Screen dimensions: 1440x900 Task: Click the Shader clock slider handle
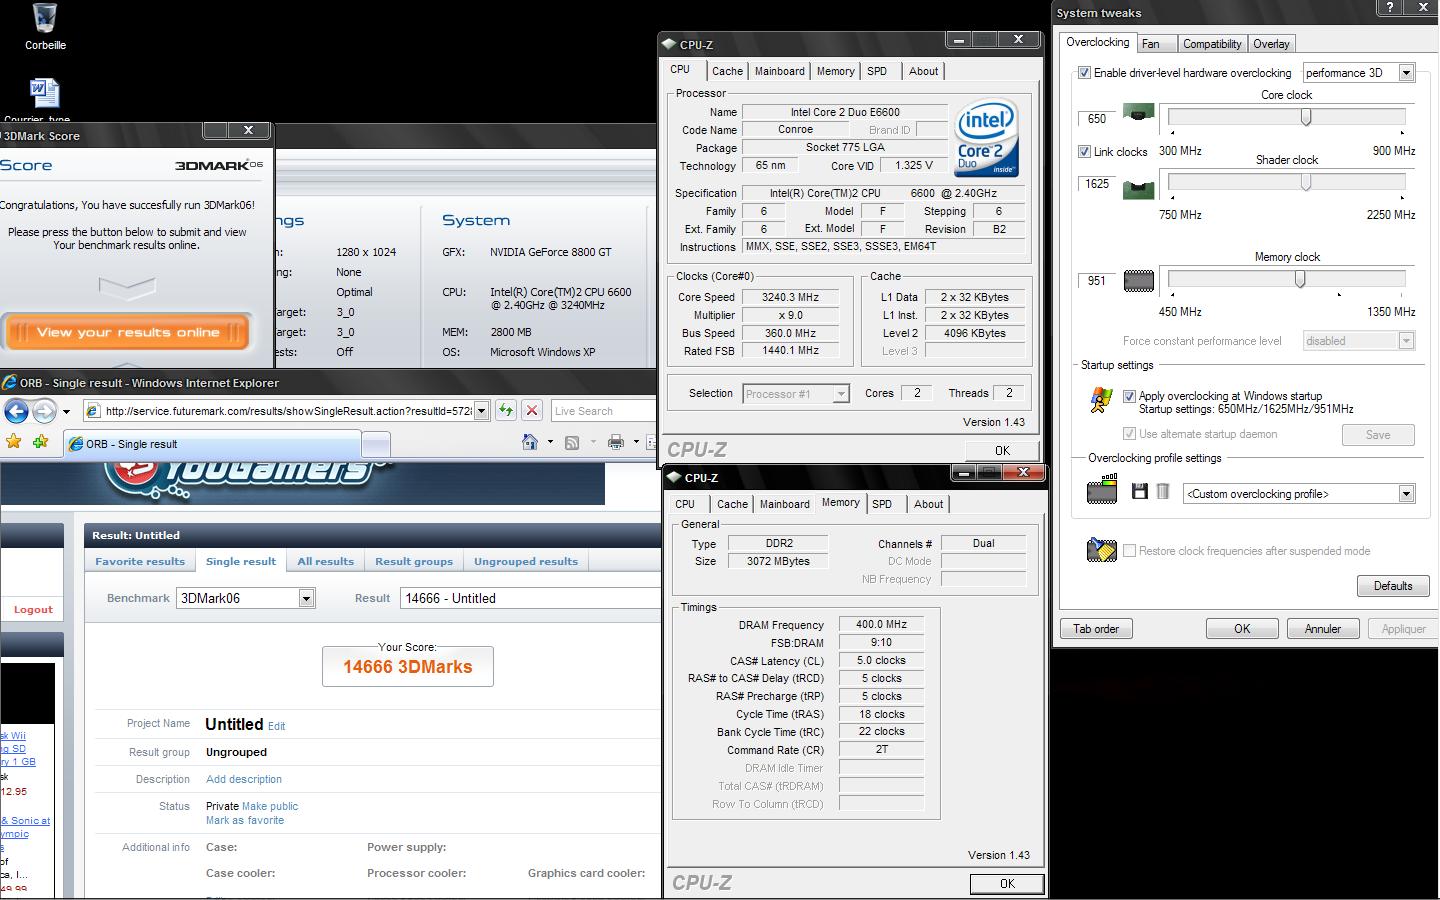pyautogui.click(x=1306, y=182)
